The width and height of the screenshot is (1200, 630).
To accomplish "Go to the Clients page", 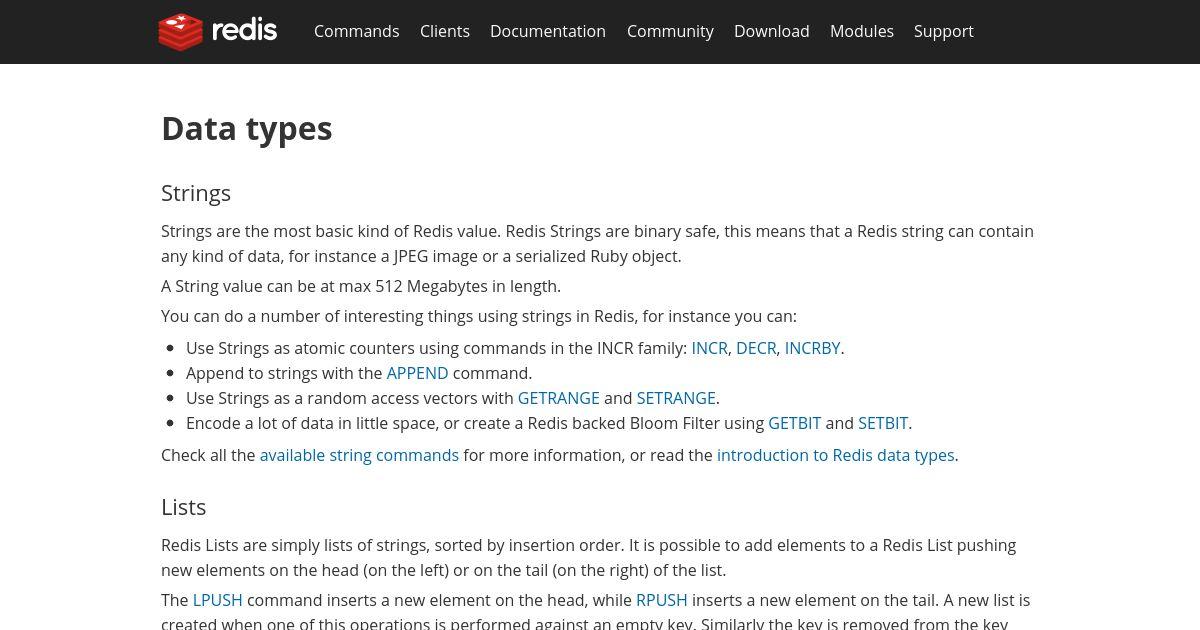I will pyautogui.click(x=445, y=31).
